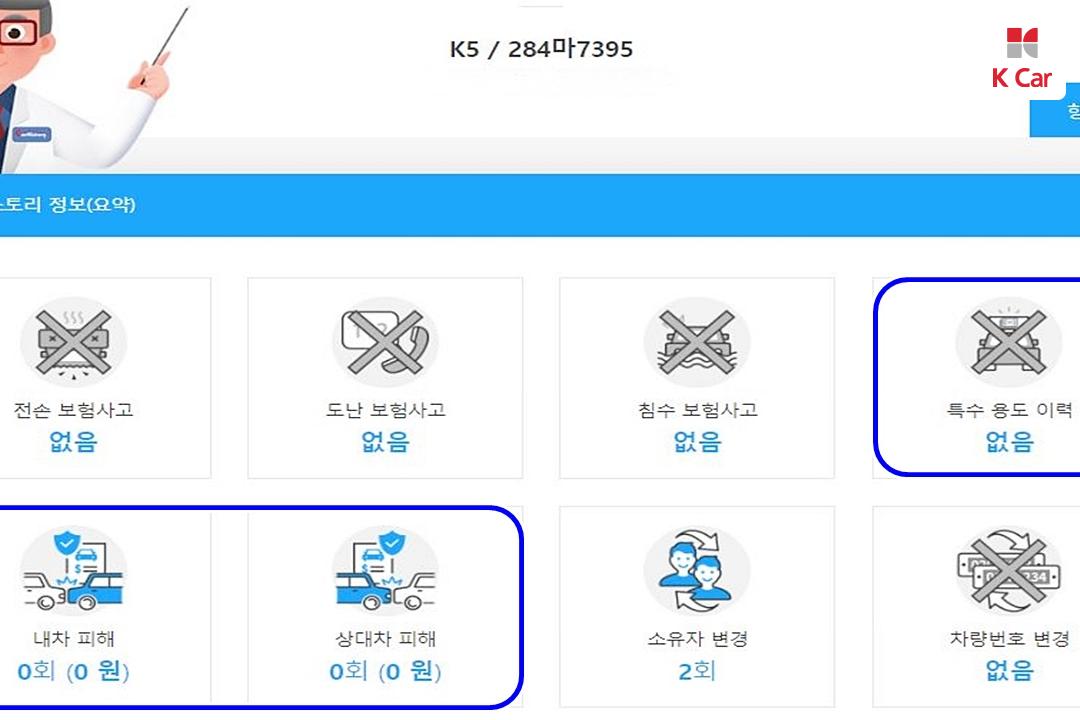Click the flood insurance accident icon

click(x=697, y=342)
